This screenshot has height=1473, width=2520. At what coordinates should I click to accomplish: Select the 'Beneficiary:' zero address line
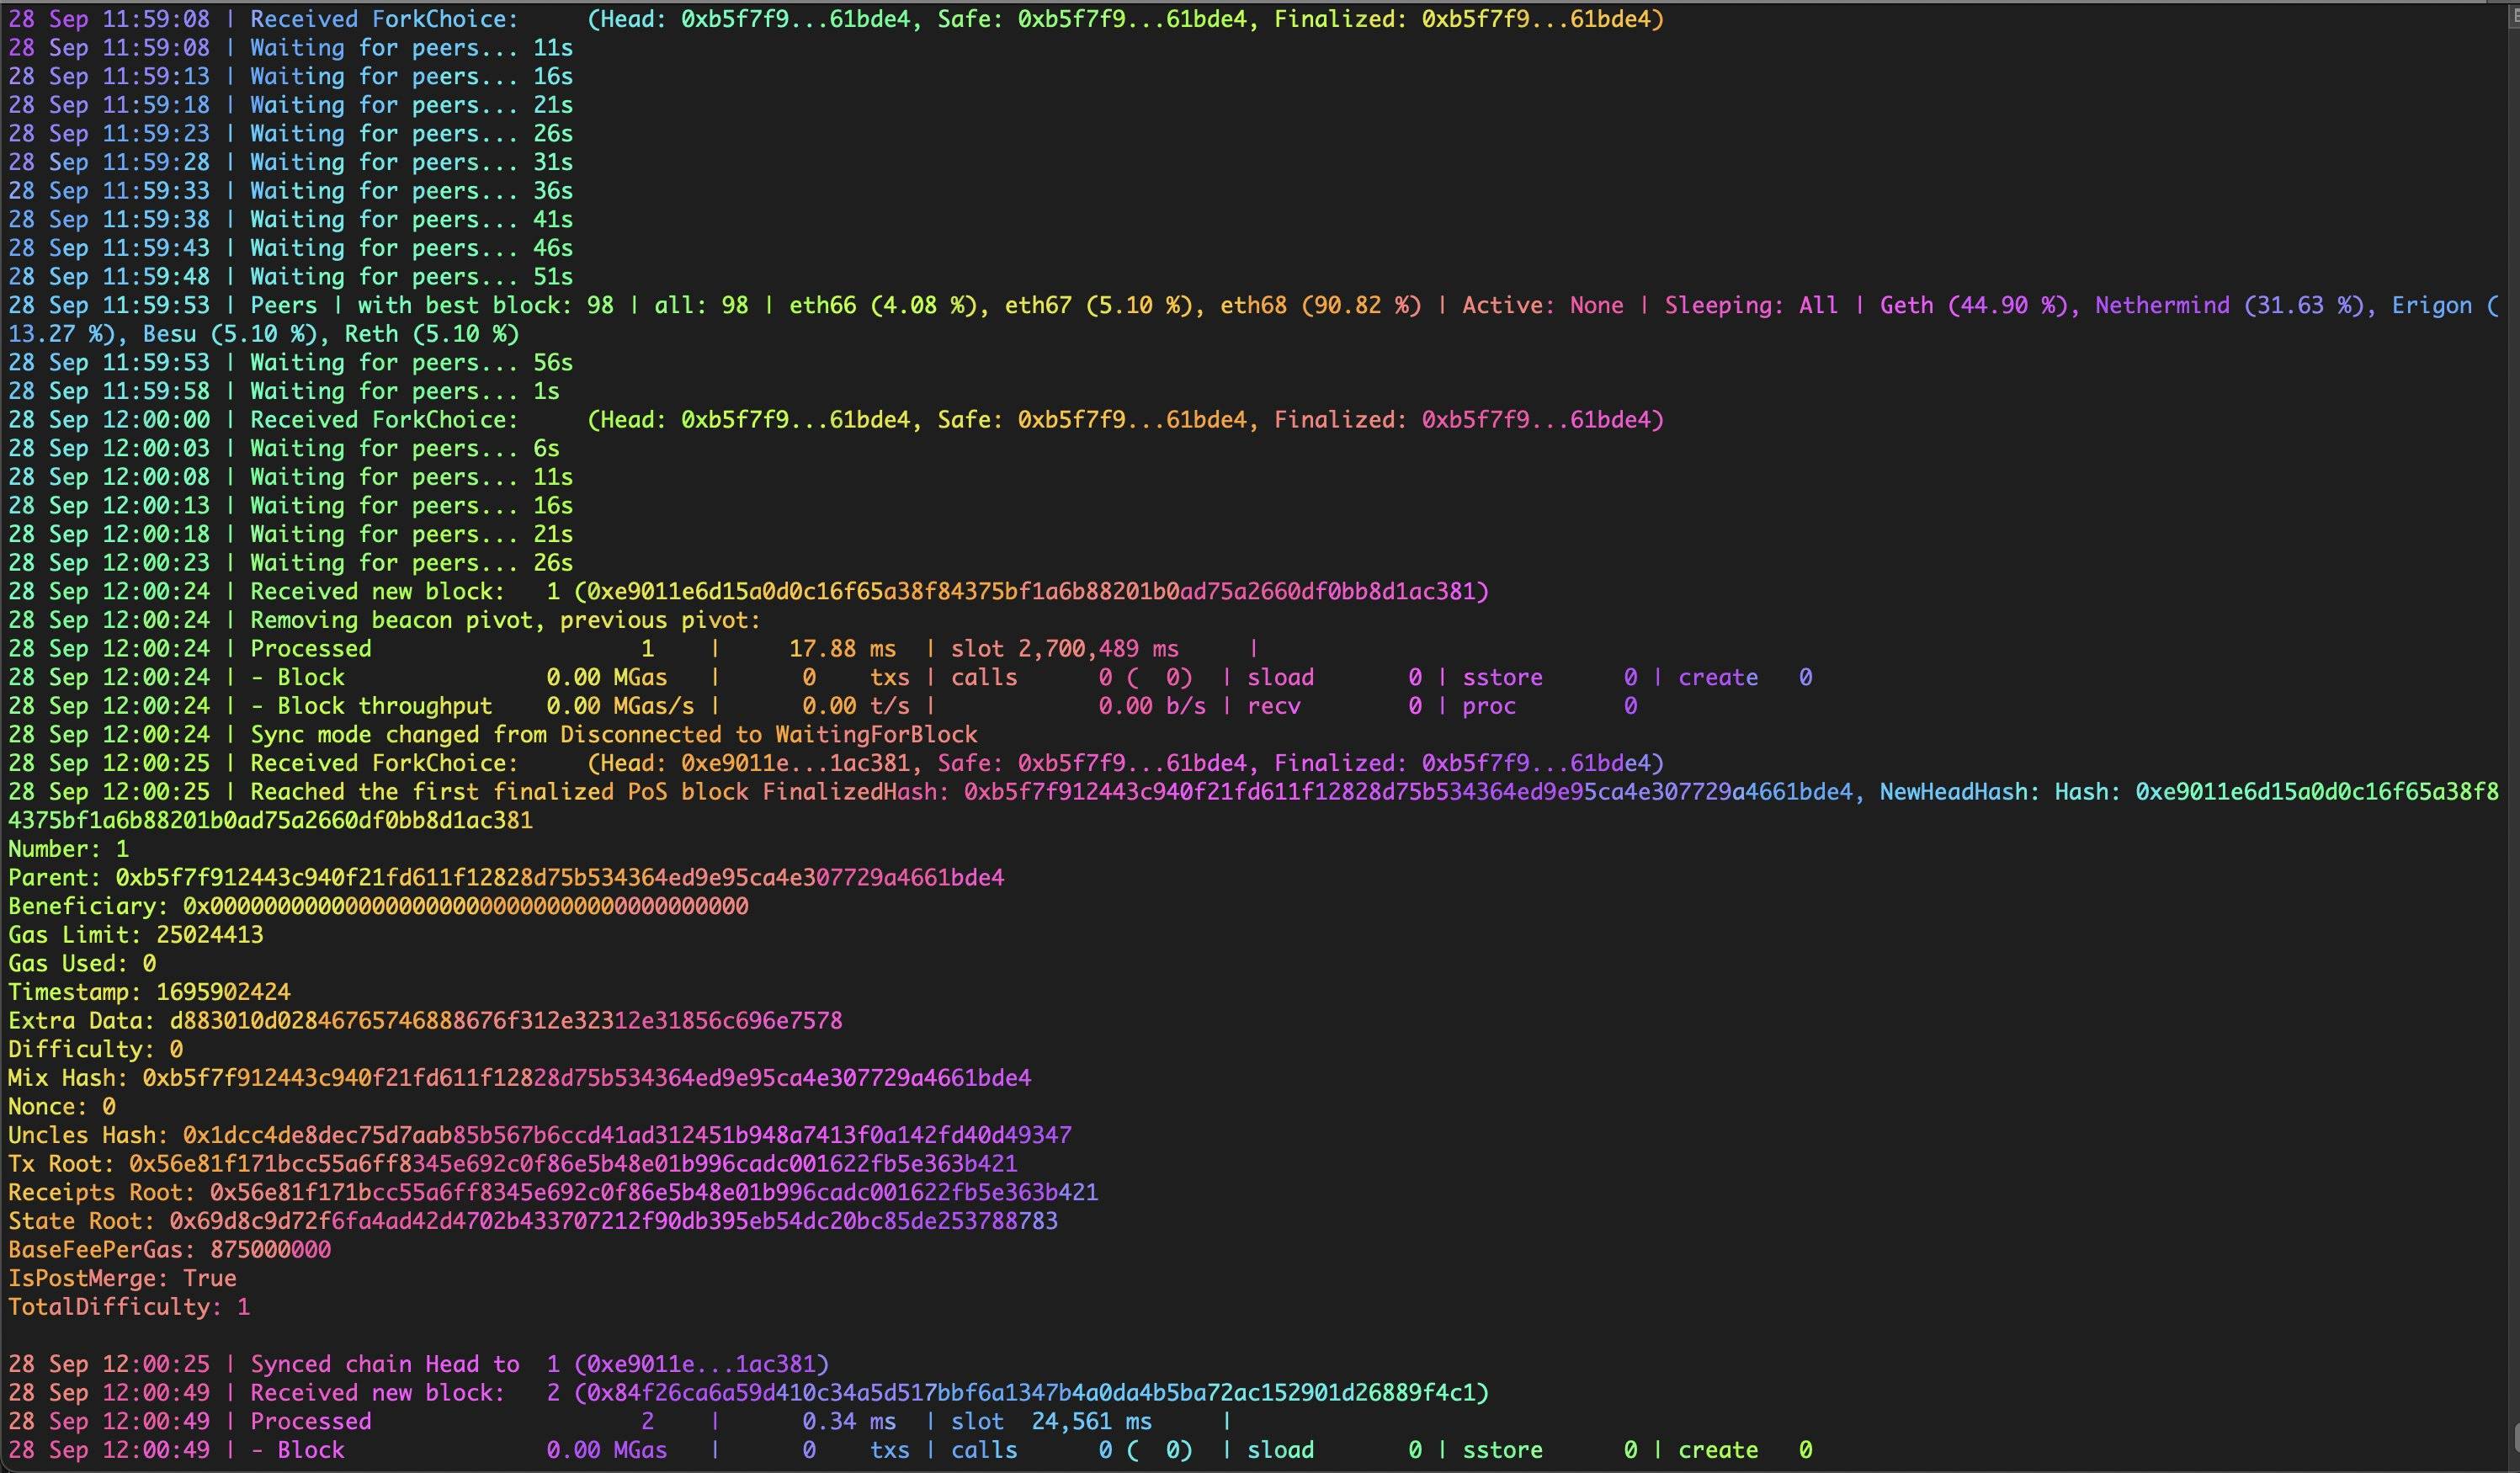click(x=378, y=907)
